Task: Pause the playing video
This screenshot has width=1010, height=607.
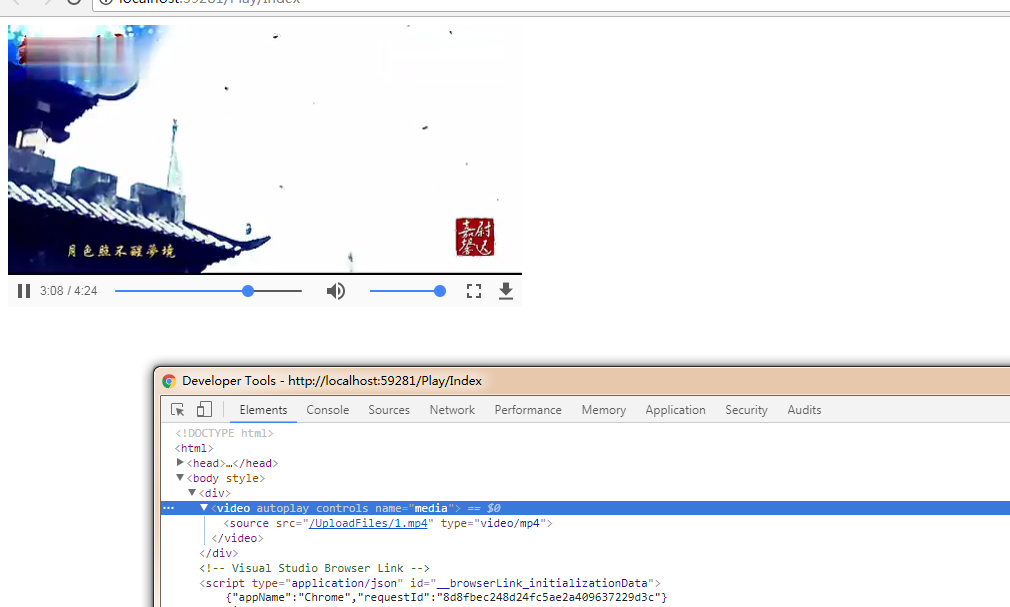Action: [x=24, y=291]
